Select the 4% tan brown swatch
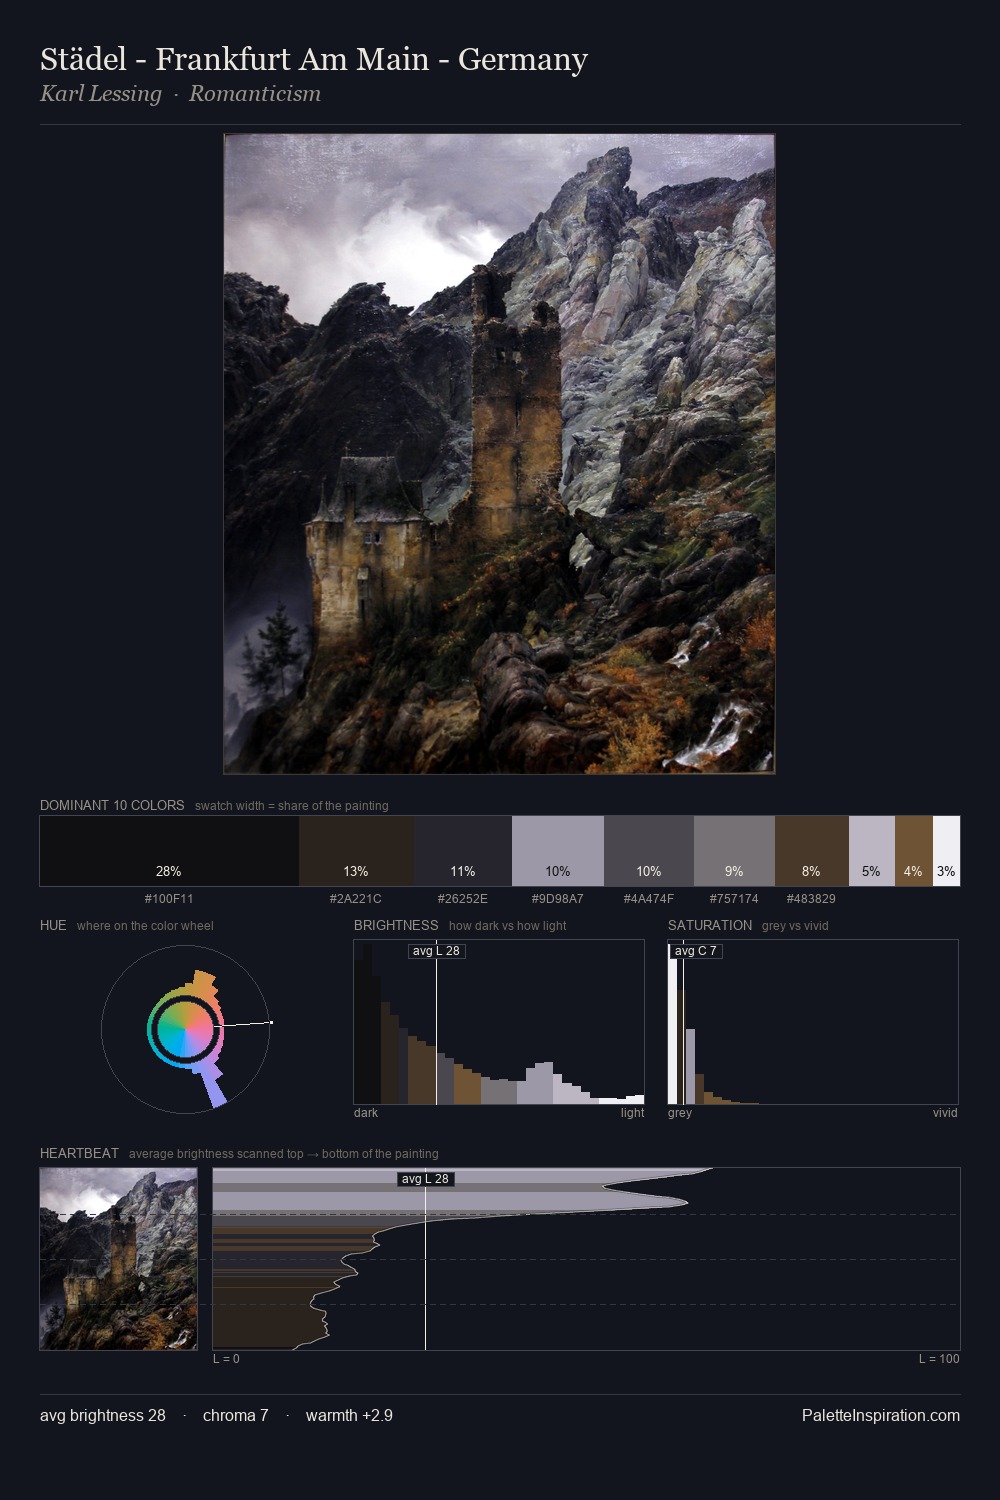The image size is (1000, 1500). point(914,851)
